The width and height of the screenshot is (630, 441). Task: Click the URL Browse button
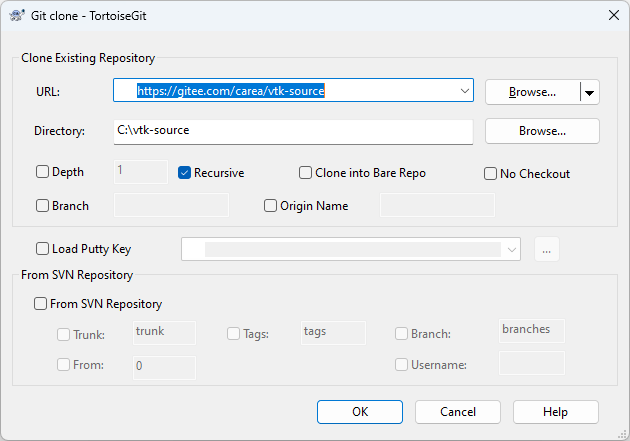tap(532, 92)
